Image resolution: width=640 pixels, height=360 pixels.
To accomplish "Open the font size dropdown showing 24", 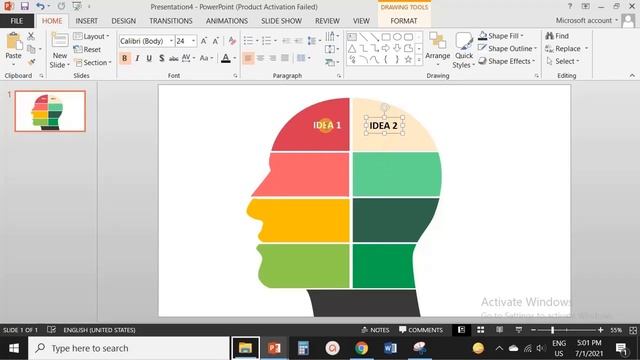I will coord(193,41).
